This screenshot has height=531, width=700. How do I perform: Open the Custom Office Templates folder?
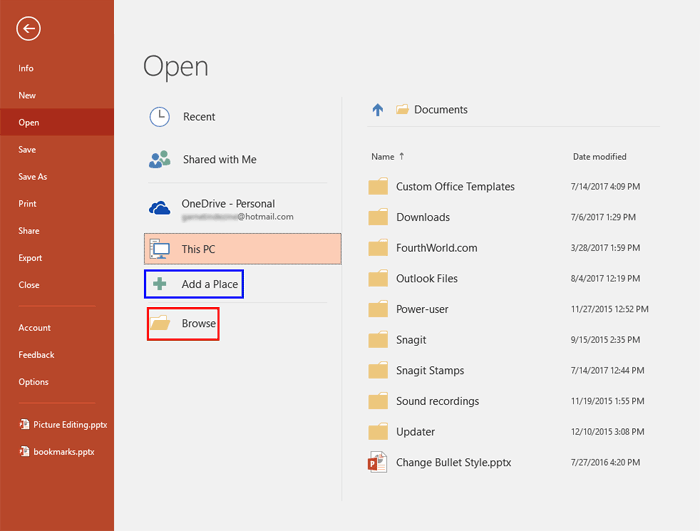point(455,187)
